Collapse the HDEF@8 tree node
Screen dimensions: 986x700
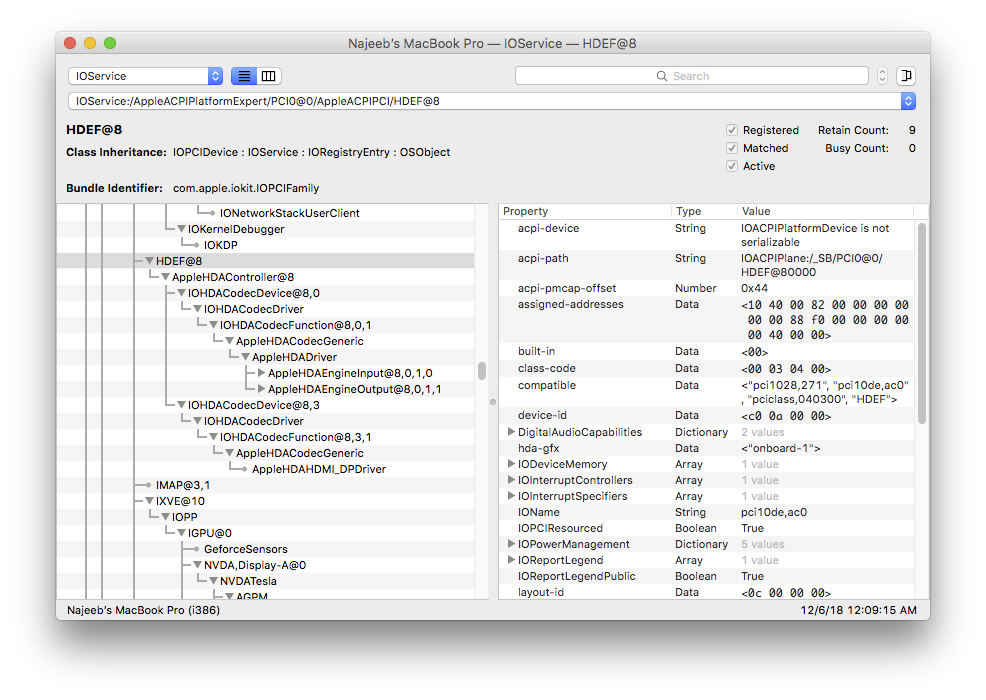pyautogui.click(x=150, y=260)
